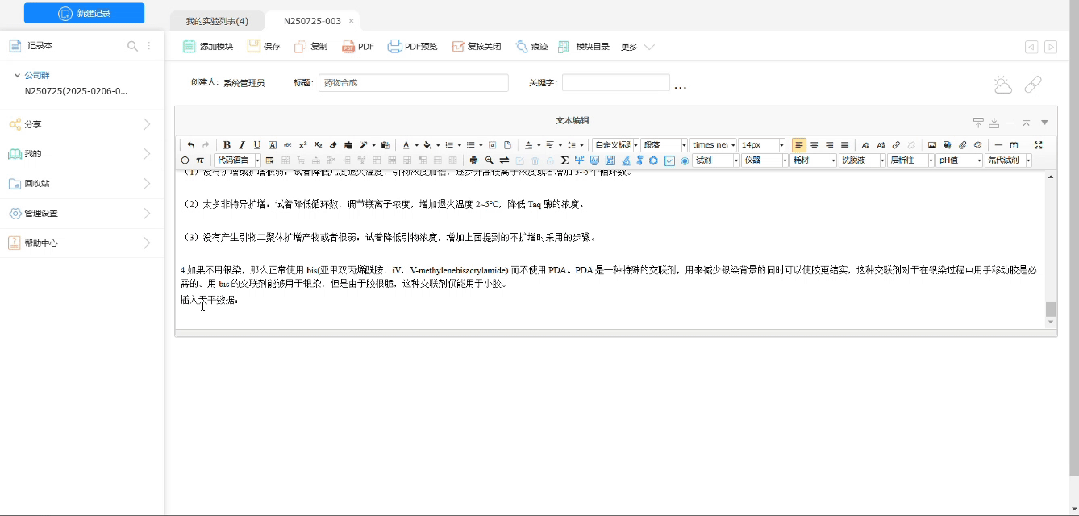1079x516 pixels.
Task: Export the record with the PDF button
Action: coord(357,47)
